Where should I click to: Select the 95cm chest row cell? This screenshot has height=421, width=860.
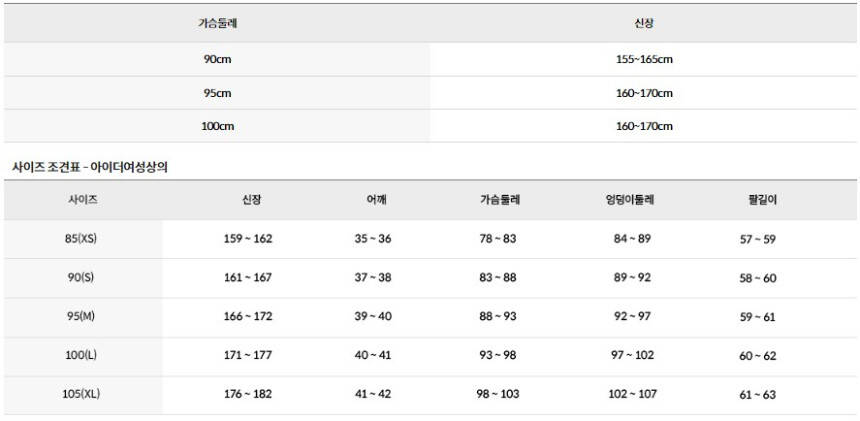click(x=217, y=93)
